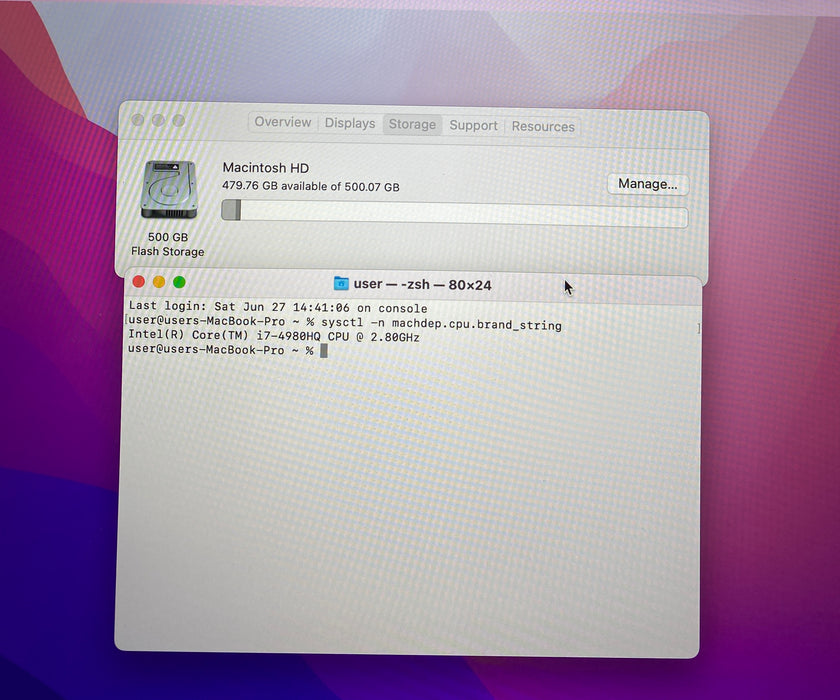The width and height of the screenshot is (840, 700).
Task: Click the used-space segment of storage bar
Action: click(x=231, y=209)
